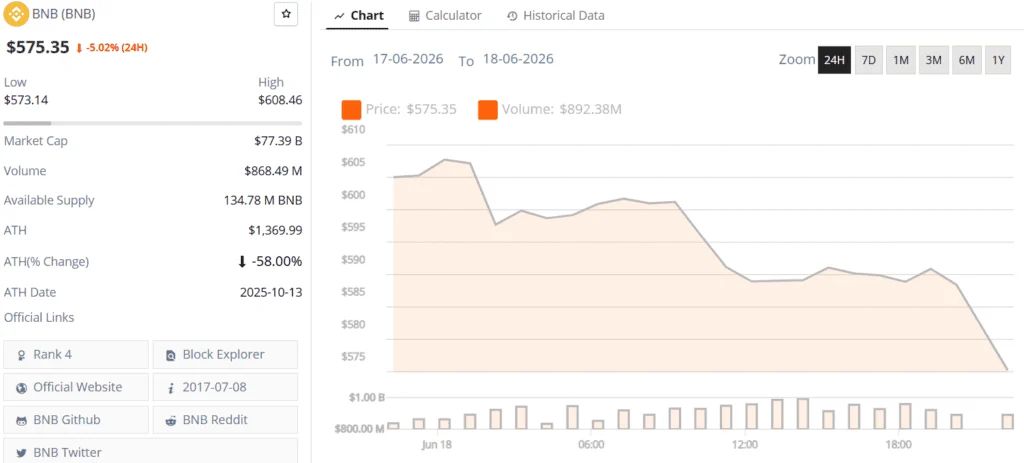Viewport: 1024px width, 463px height.
Task: Click the Low value $573.14
Action: (26, 100)
